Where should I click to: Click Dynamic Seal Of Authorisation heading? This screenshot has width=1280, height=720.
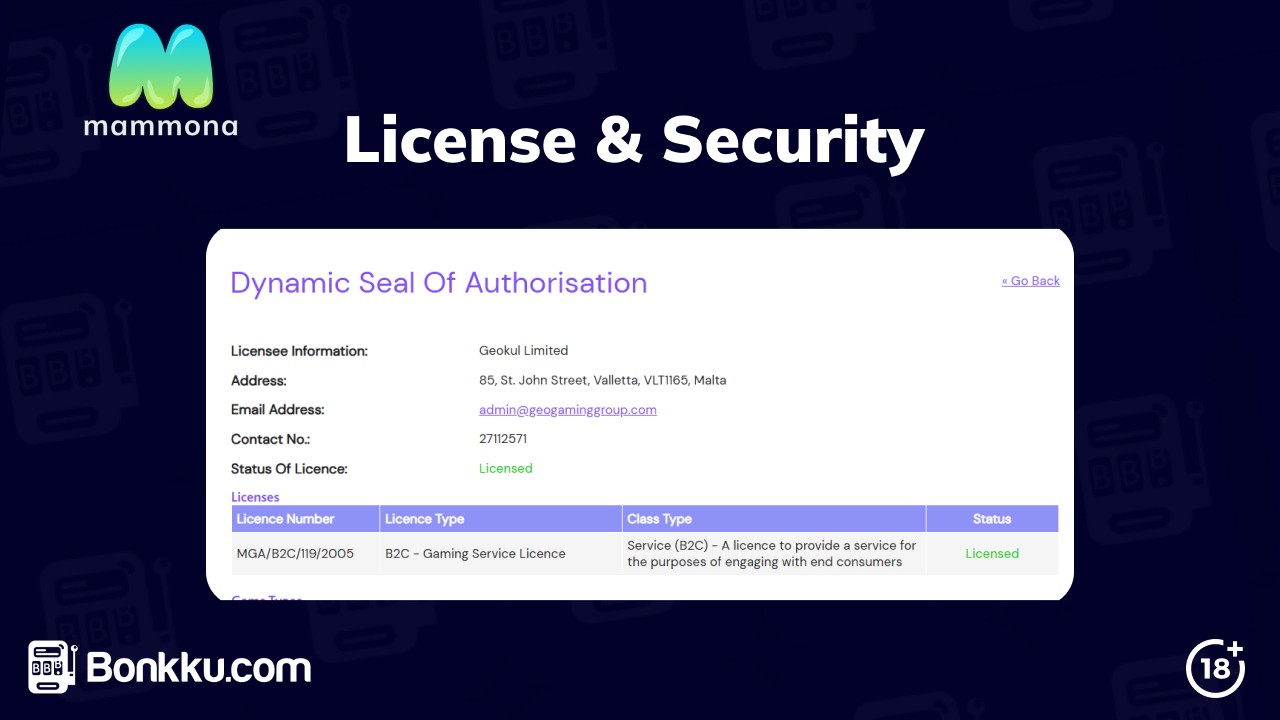pos(439,283)
